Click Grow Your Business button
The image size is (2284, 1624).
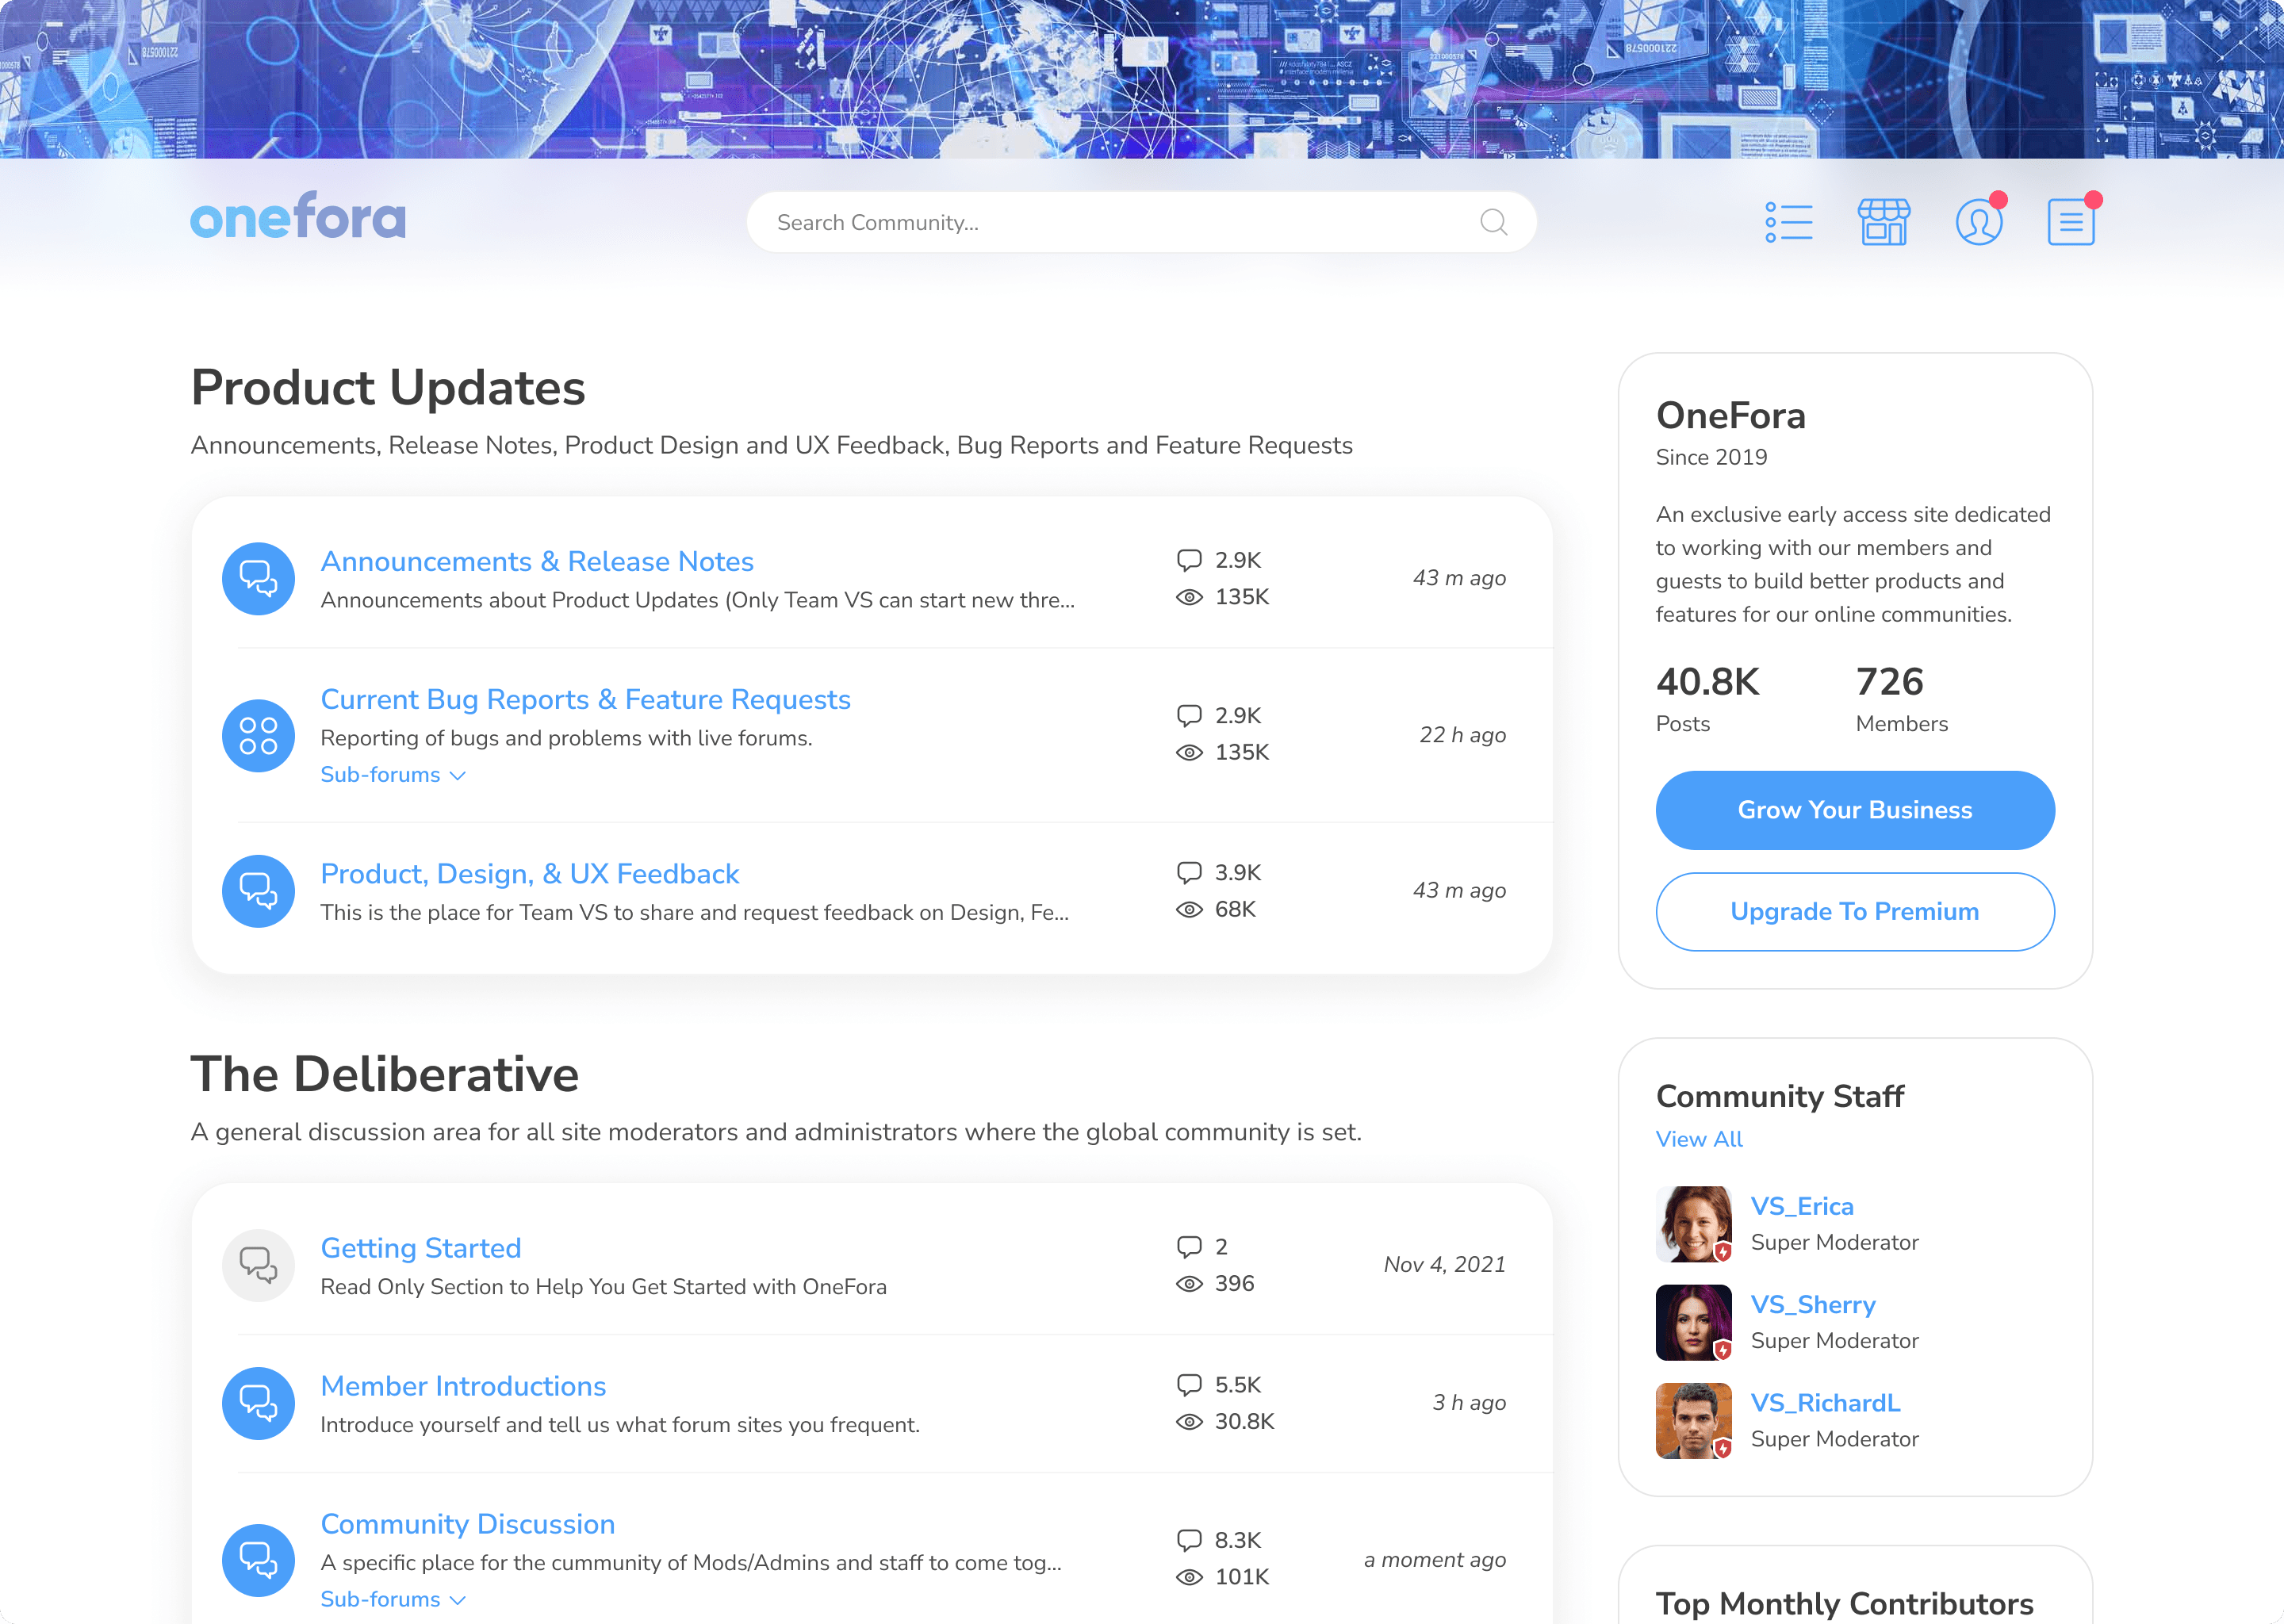[x=1855, y=810]
